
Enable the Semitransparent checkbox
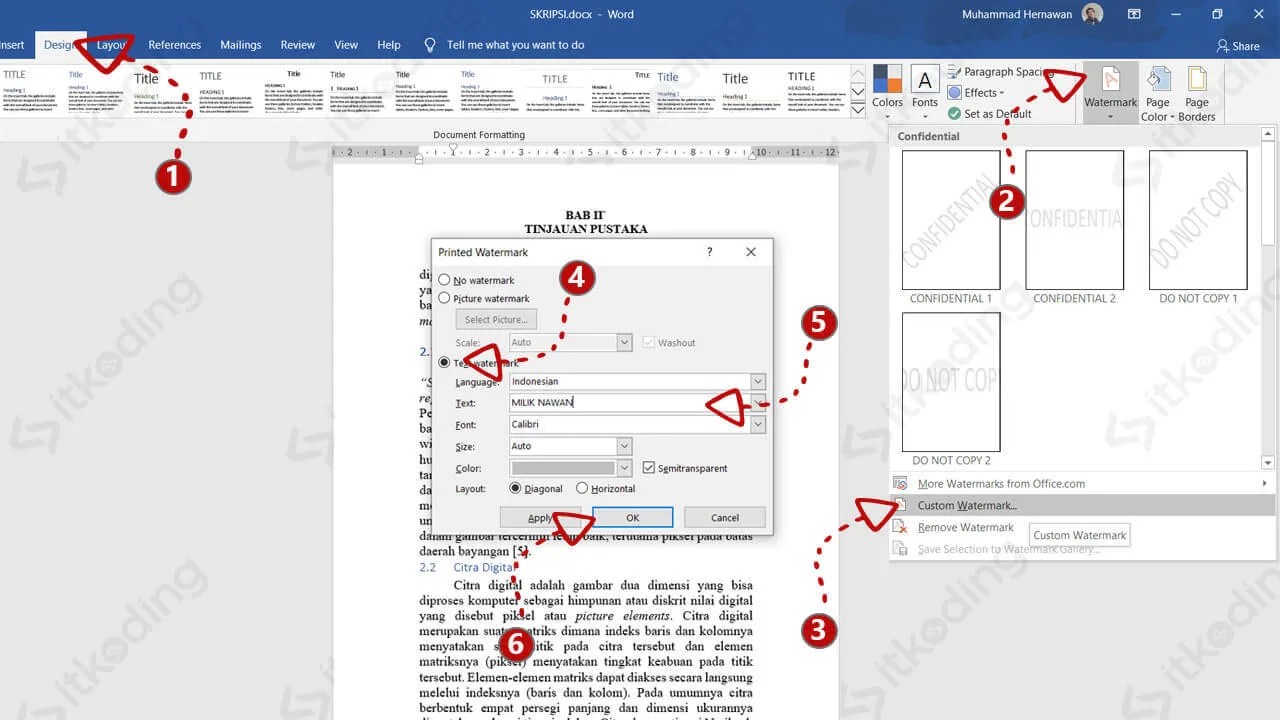(x=649, y=468)
